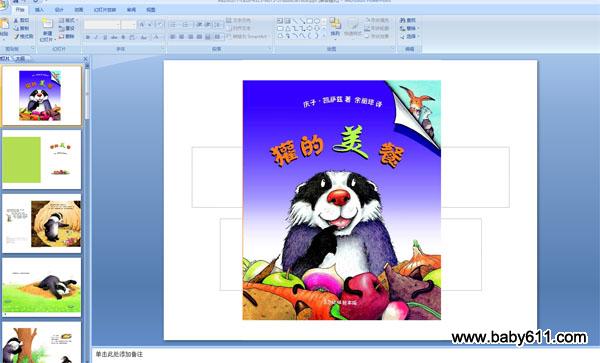Select the second slide thumbnail with the green block

(42, 160)
